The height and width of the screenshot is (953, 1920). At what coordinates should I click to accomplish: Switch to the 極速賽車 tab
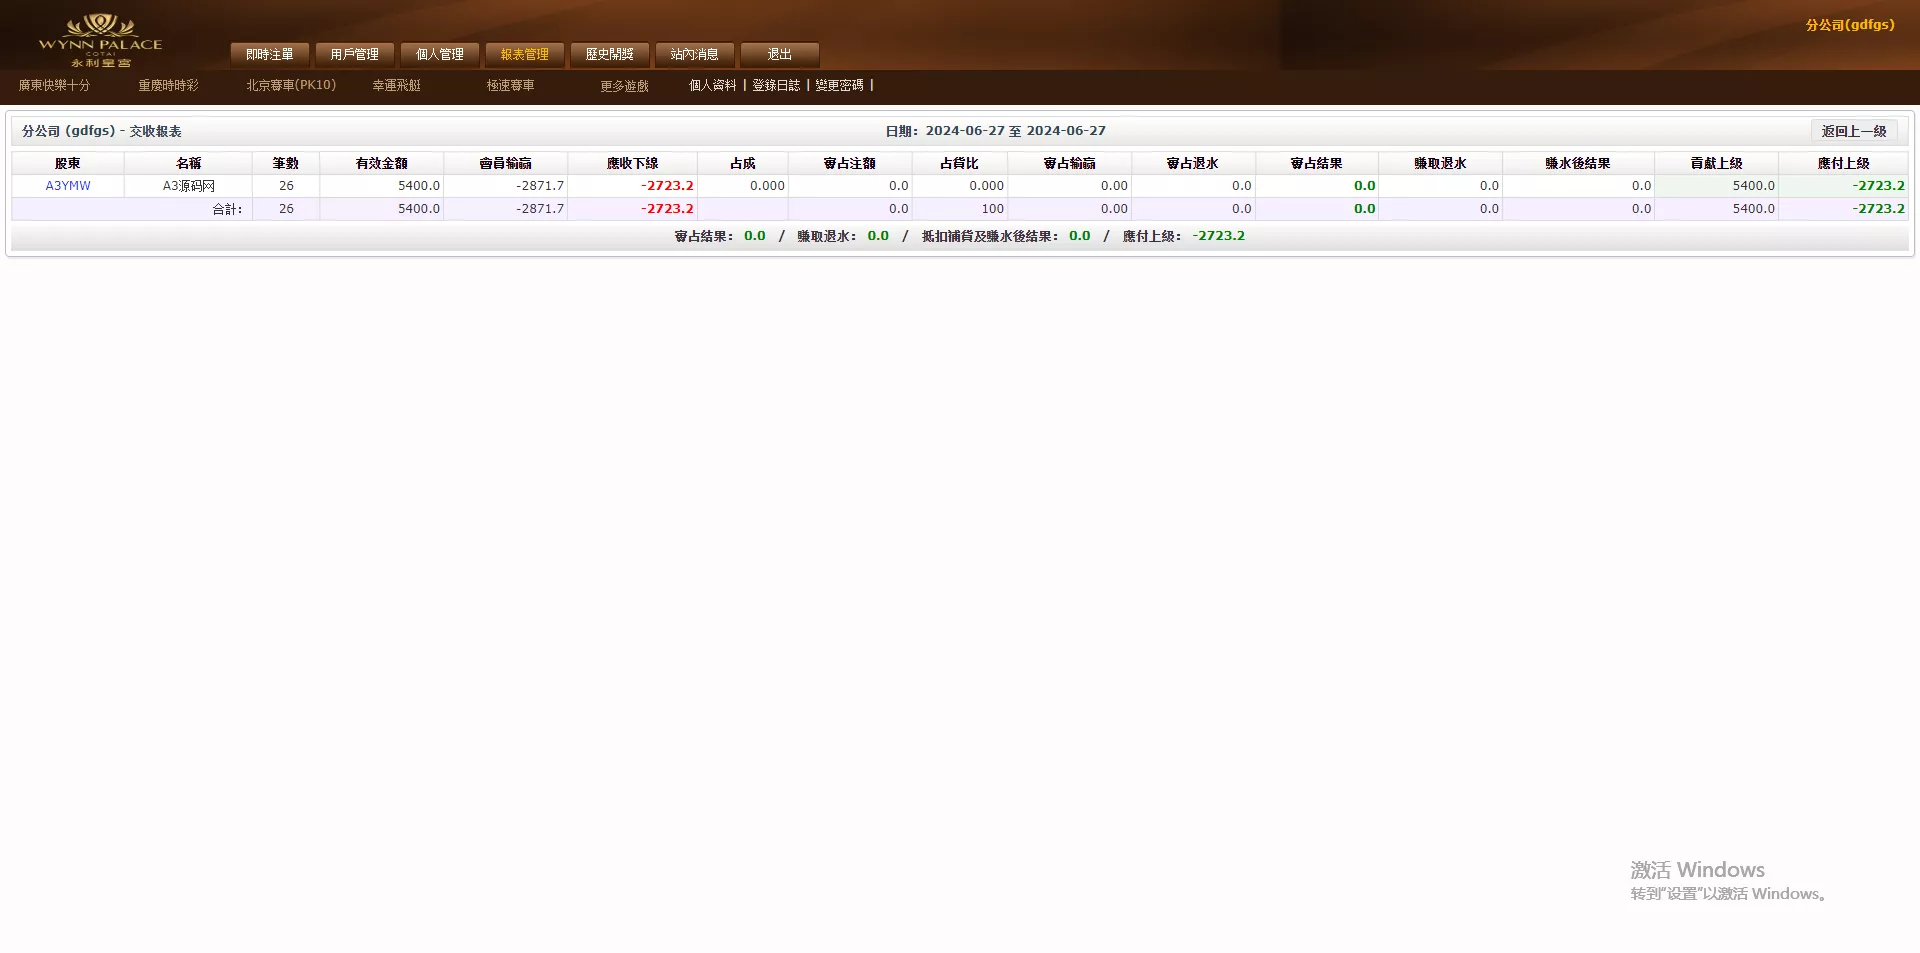tap(508, 86)
